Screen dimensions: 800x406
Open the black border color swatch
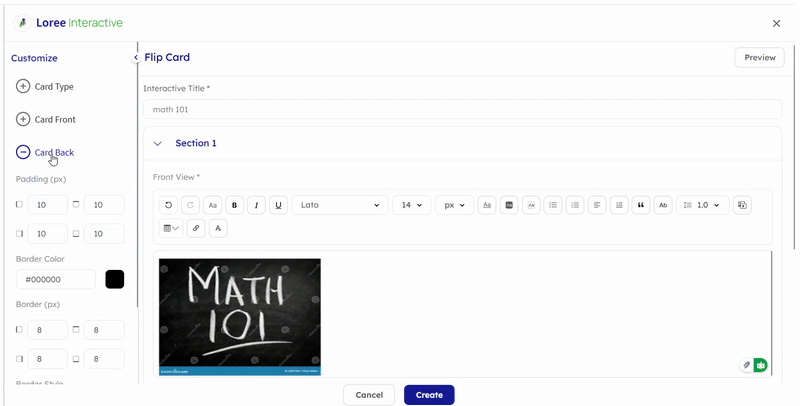tap(115, 279)
